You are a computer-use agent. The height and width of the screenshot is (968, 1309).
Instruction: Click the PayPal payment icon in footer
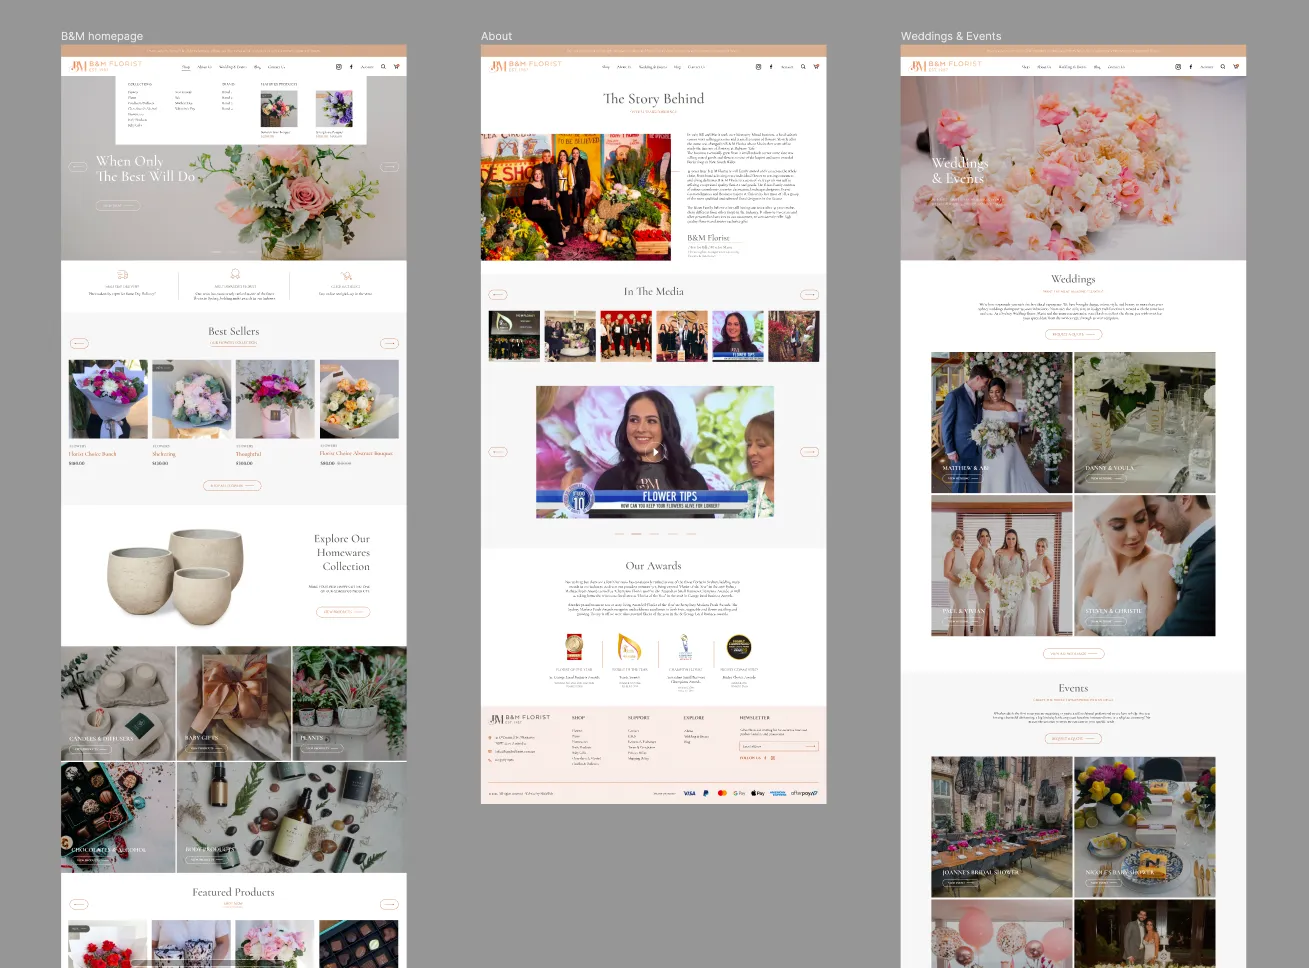[706, 793]
